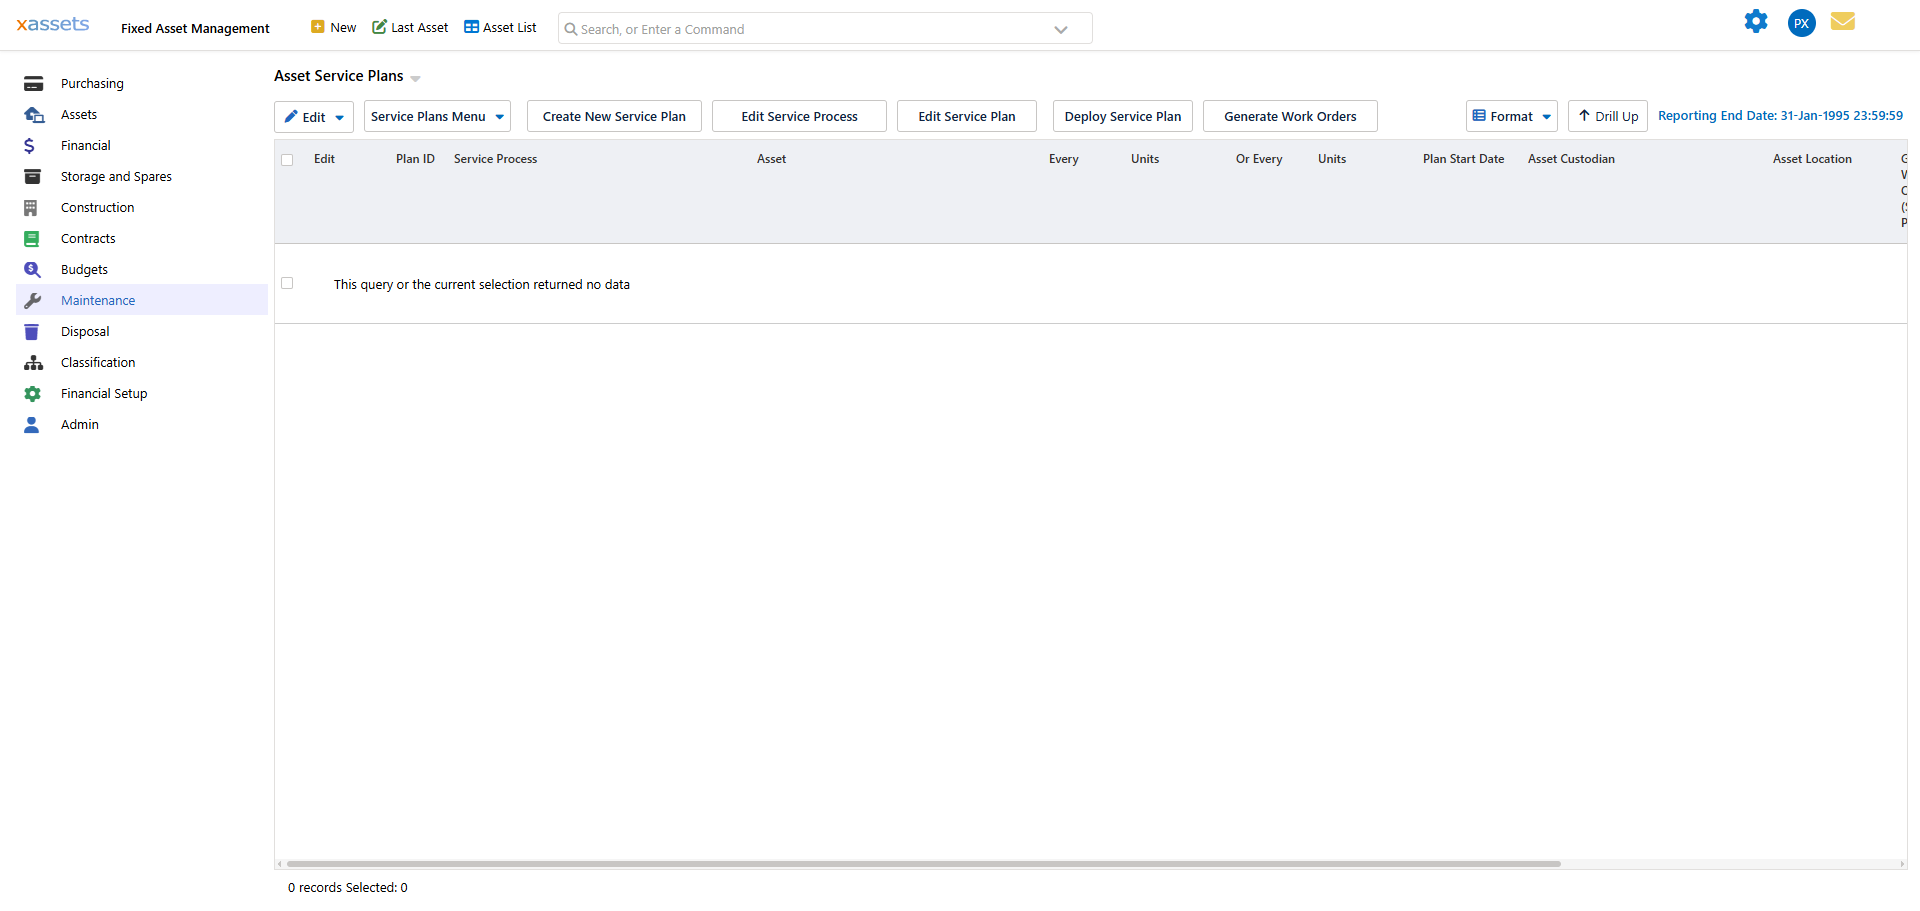Image resolution: width=1920 pixels, height=911 pixels.
Task: Open the Budgets section
Action: tap(86, 269)
